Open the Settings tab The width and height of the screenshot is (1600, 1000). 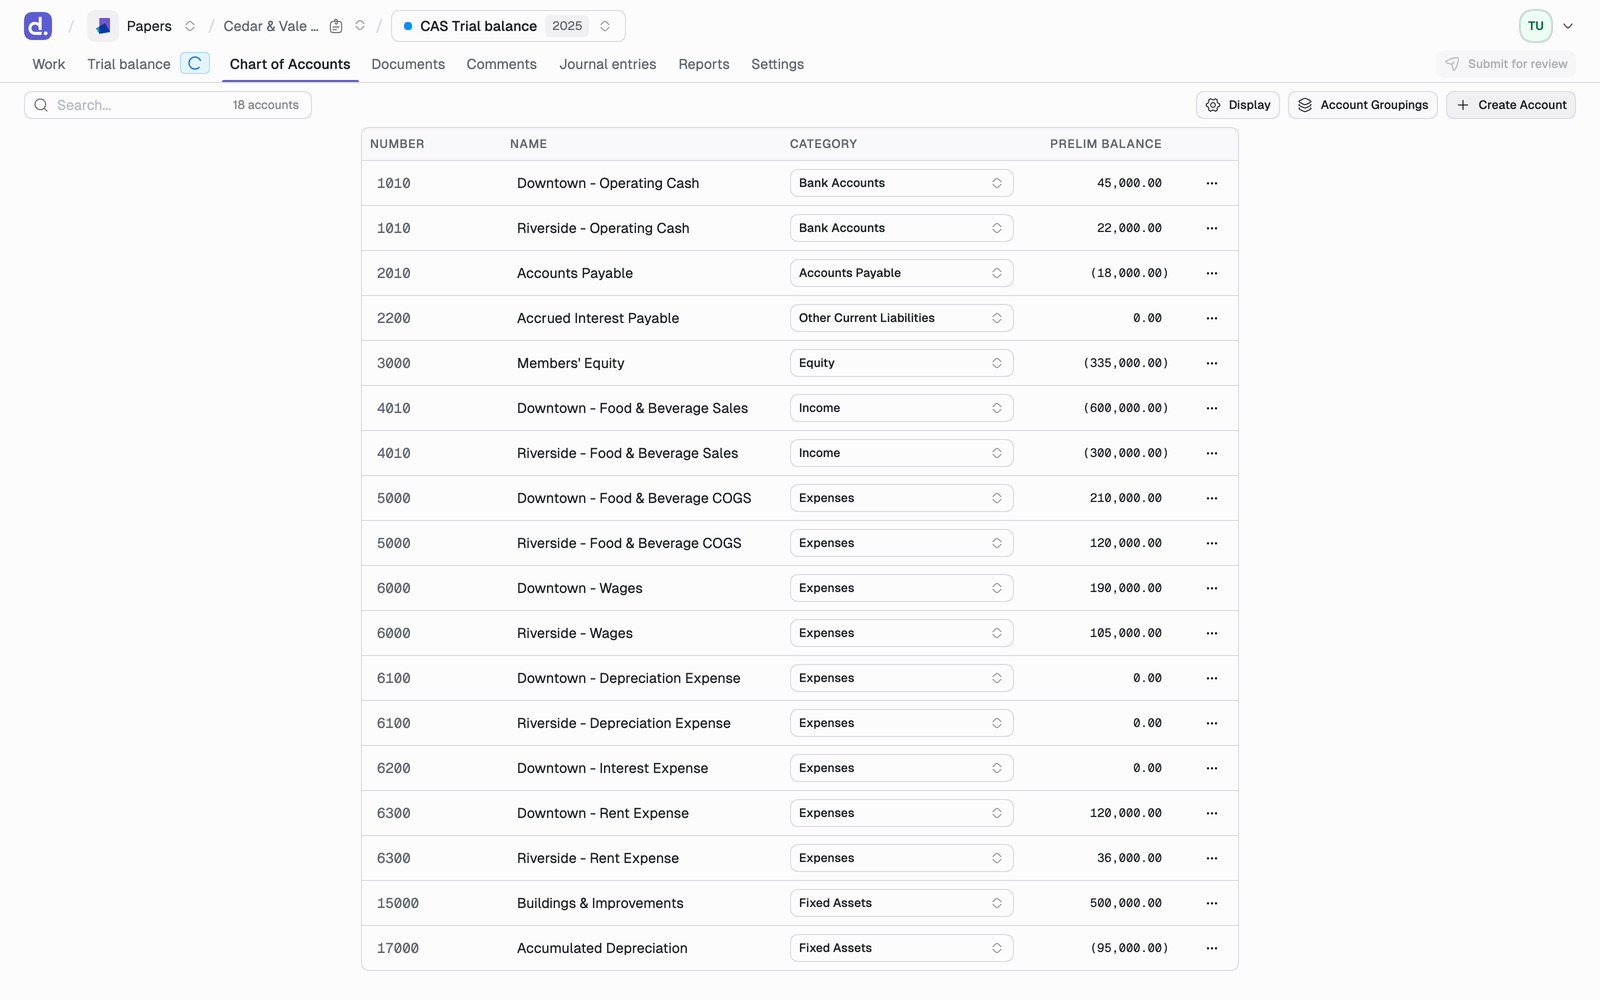pyautogui.click(x=777, y=64)
